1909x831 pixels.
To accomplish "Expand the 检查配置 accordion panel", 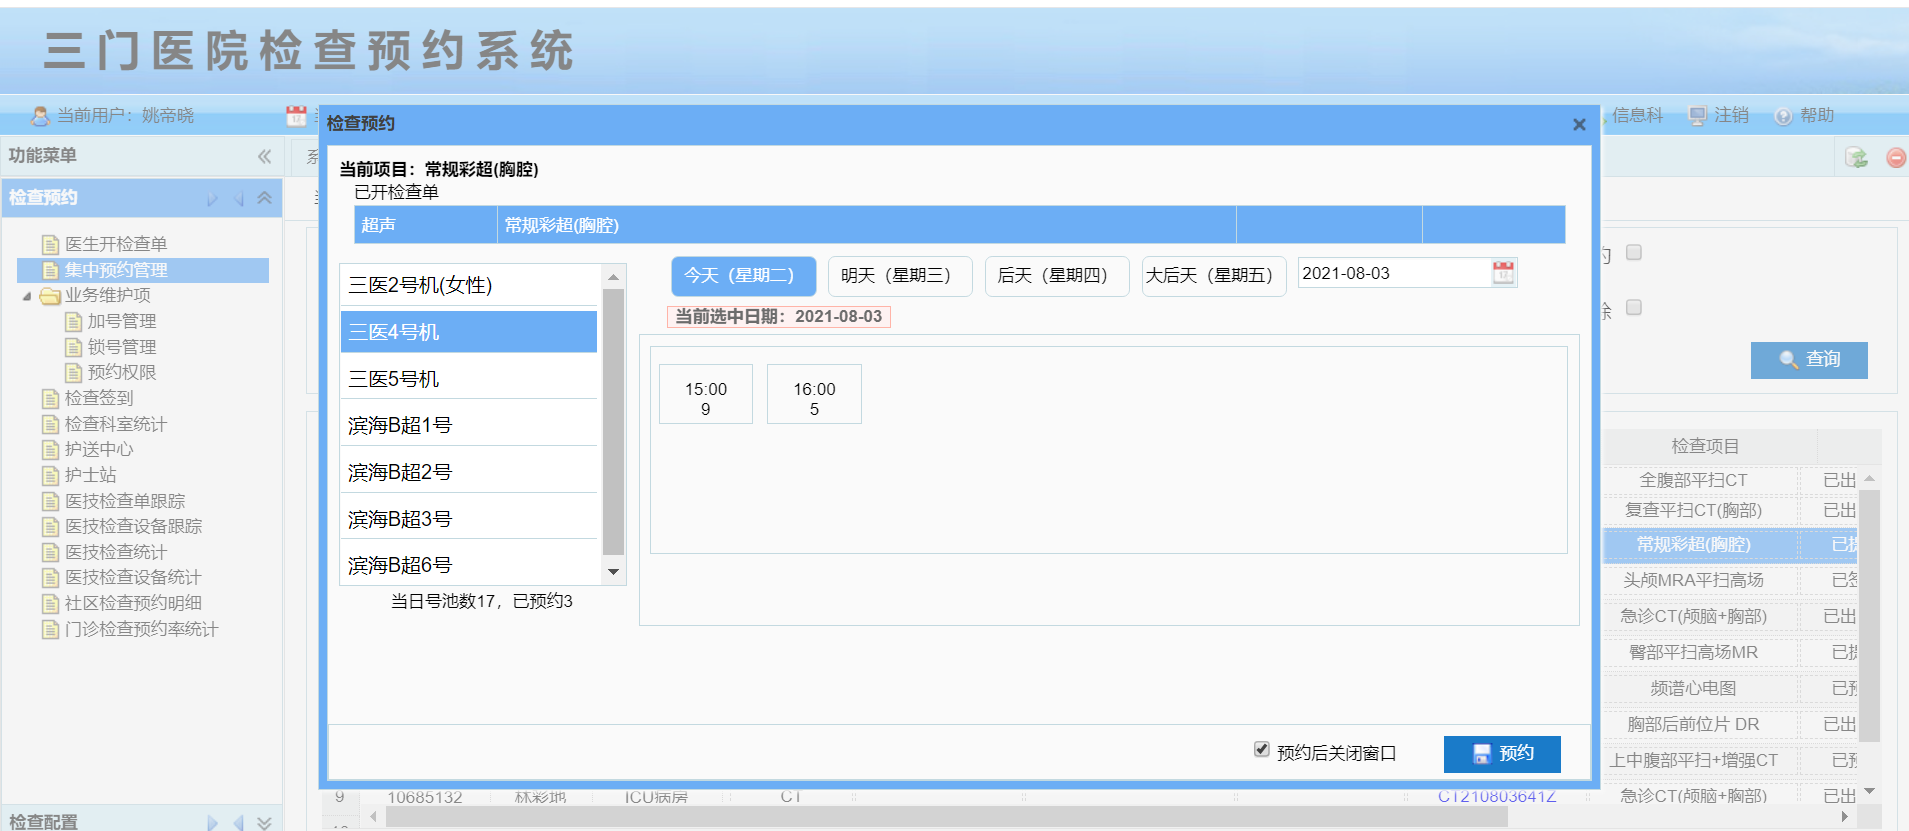I will click(264, 822).
